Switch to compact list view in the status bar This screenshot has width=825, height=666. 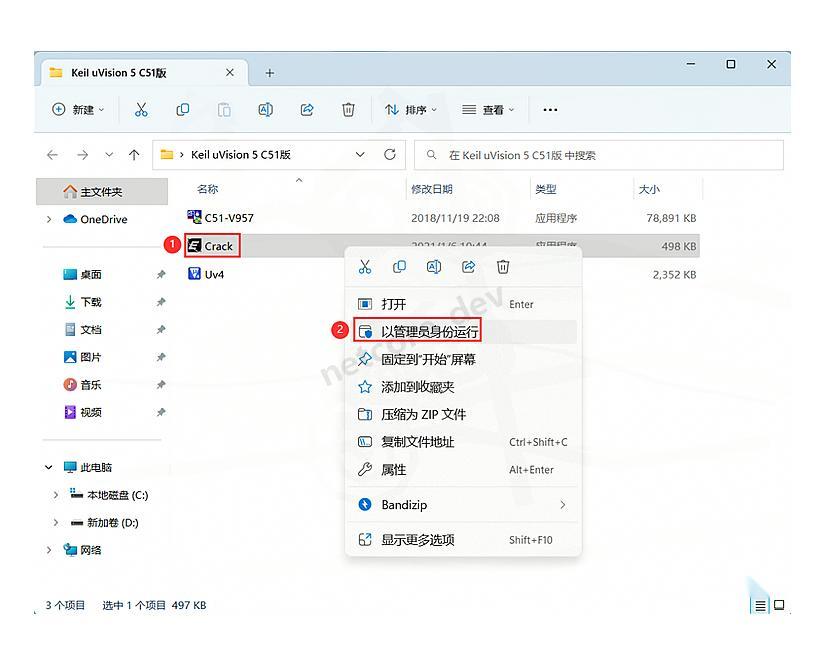758,605
